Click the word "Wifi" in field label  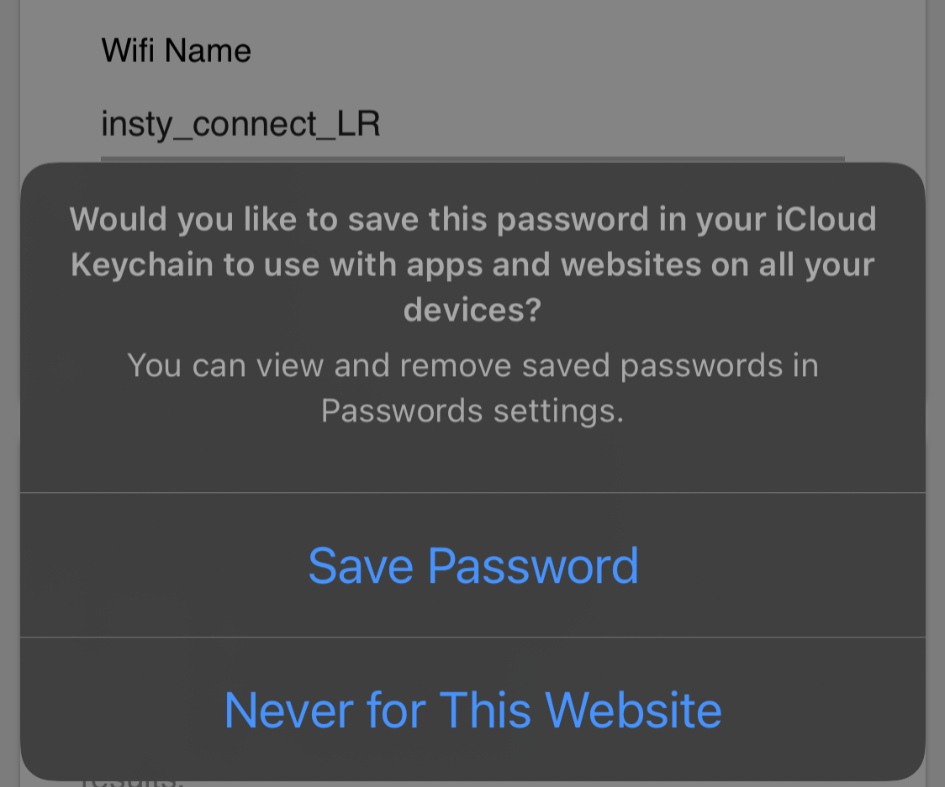pos(128,50)
